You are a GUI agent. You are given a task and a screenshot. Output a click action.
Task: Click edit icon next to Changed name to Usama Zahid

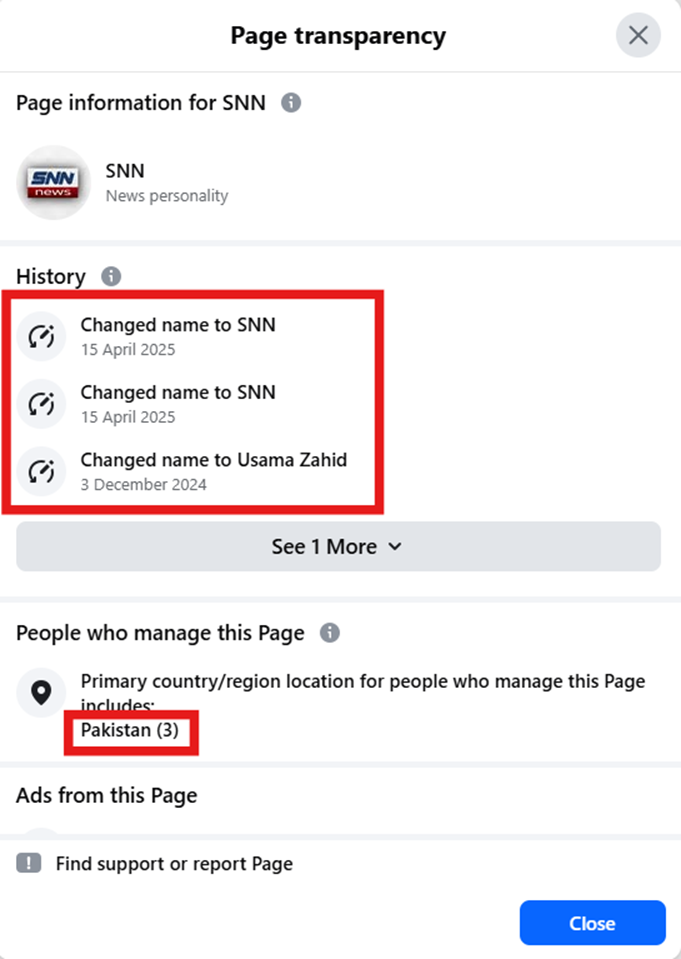41,471
